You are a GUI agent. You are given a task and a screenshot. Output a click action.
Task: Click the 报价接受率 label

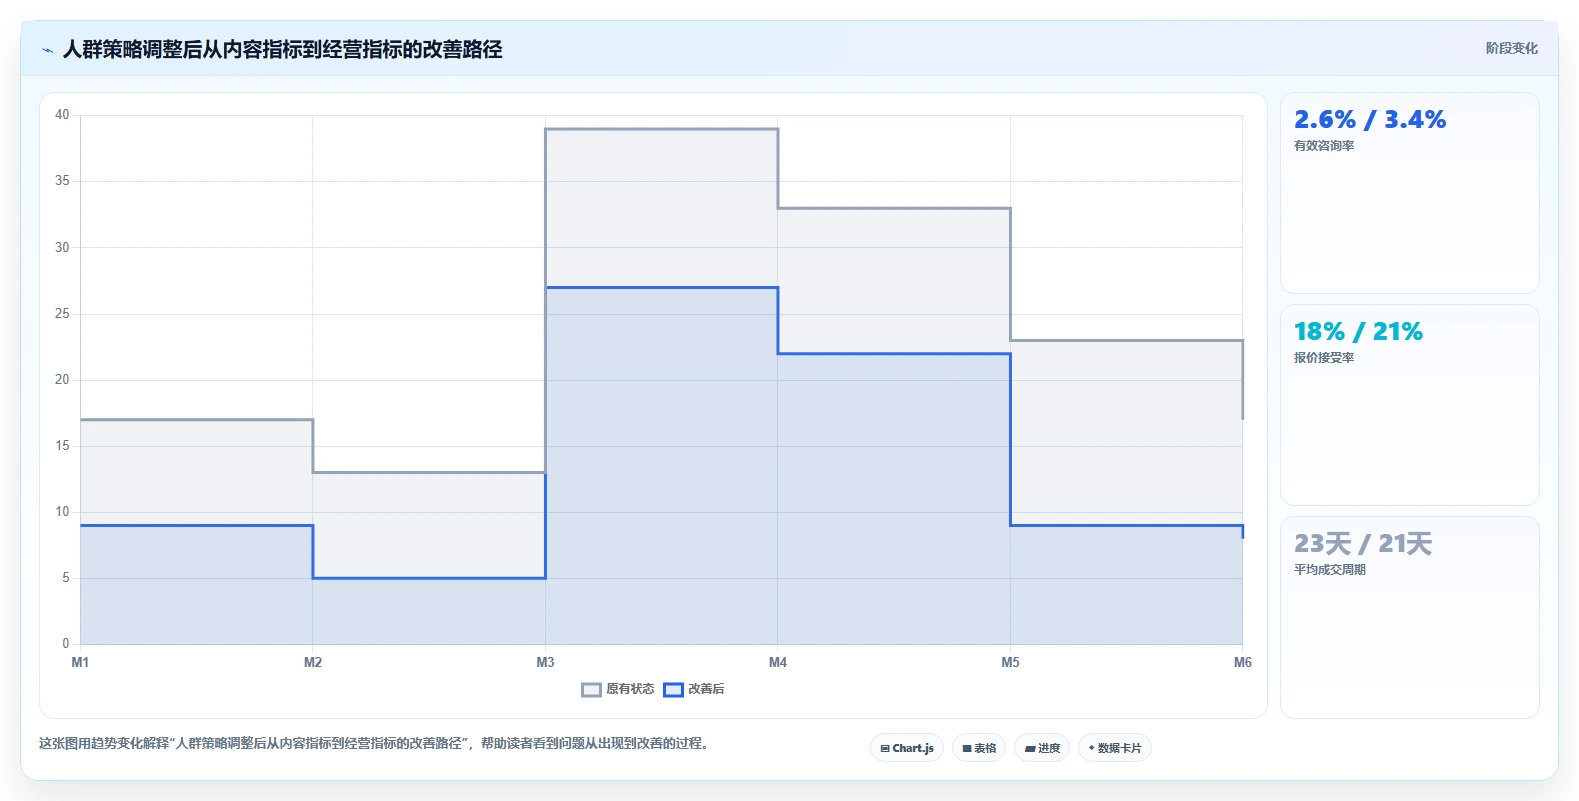[1324, 358]
